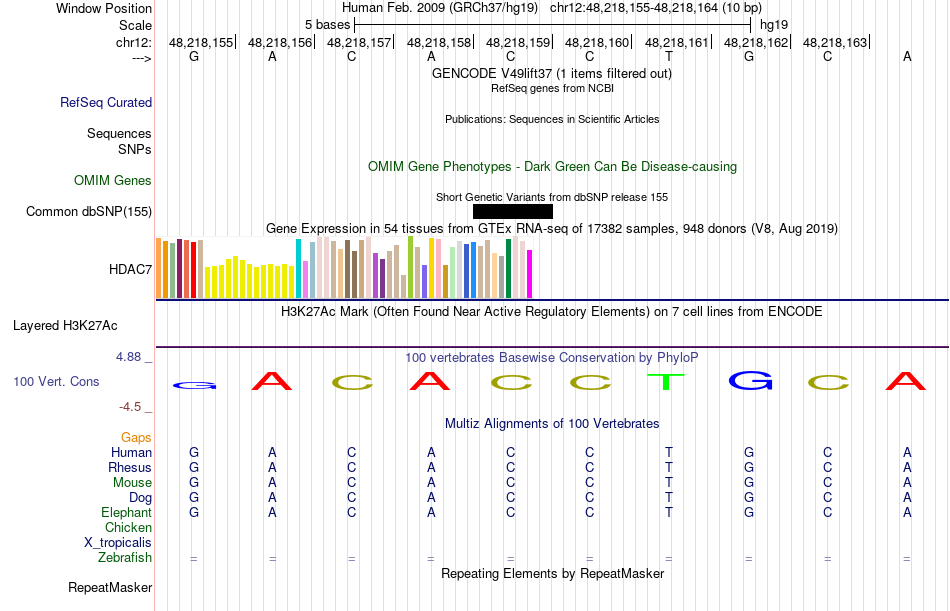The width and height of the screenshot is (950, 611).
Task: Select the Rhesus alignment row label
Action: [x=130, y=468]
